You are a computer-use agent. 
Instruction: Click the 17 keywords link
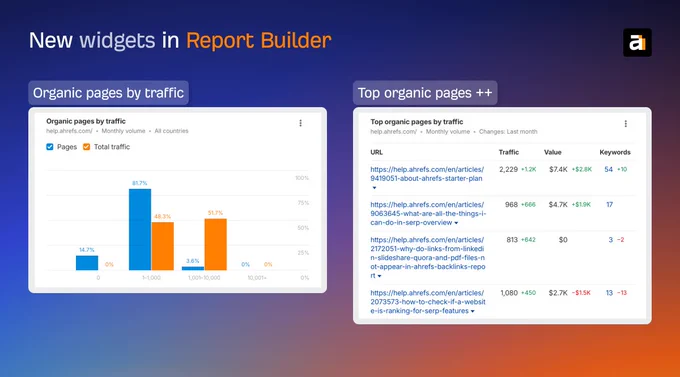[609, 205]
